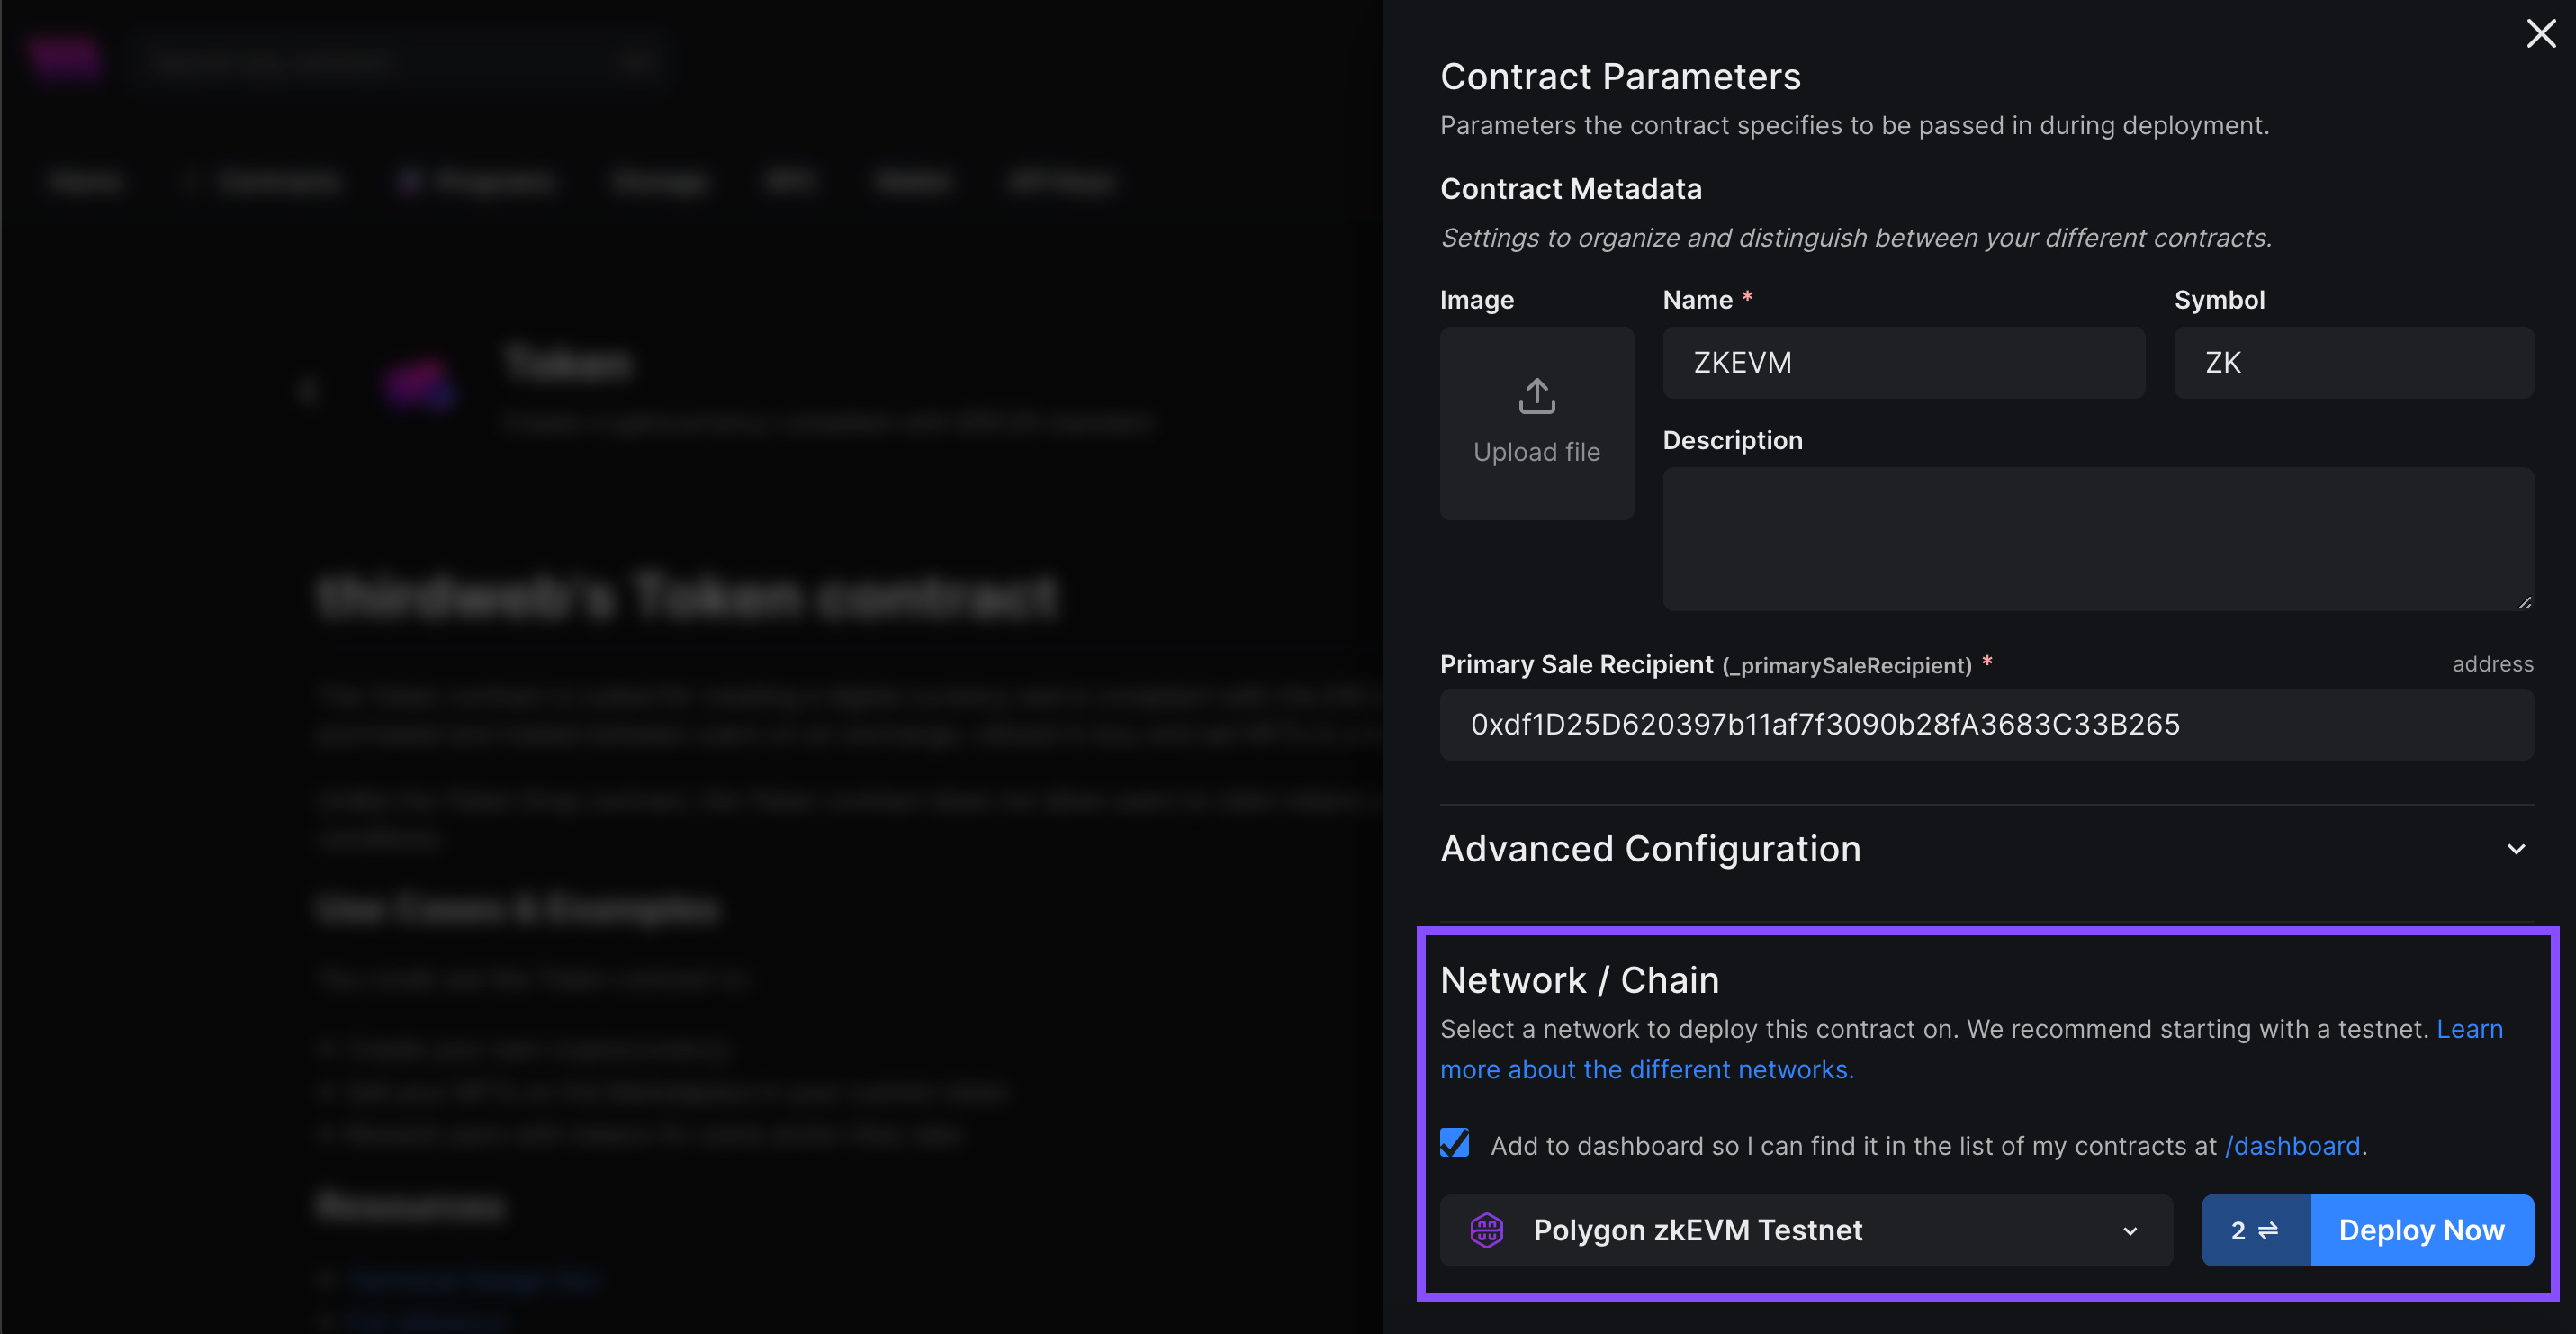Click the Polygon zkEVM network icon
Image resolution: width=2576 pixels, height=1334 pixels.
pyautogui.click(x=1486, y=1230)
